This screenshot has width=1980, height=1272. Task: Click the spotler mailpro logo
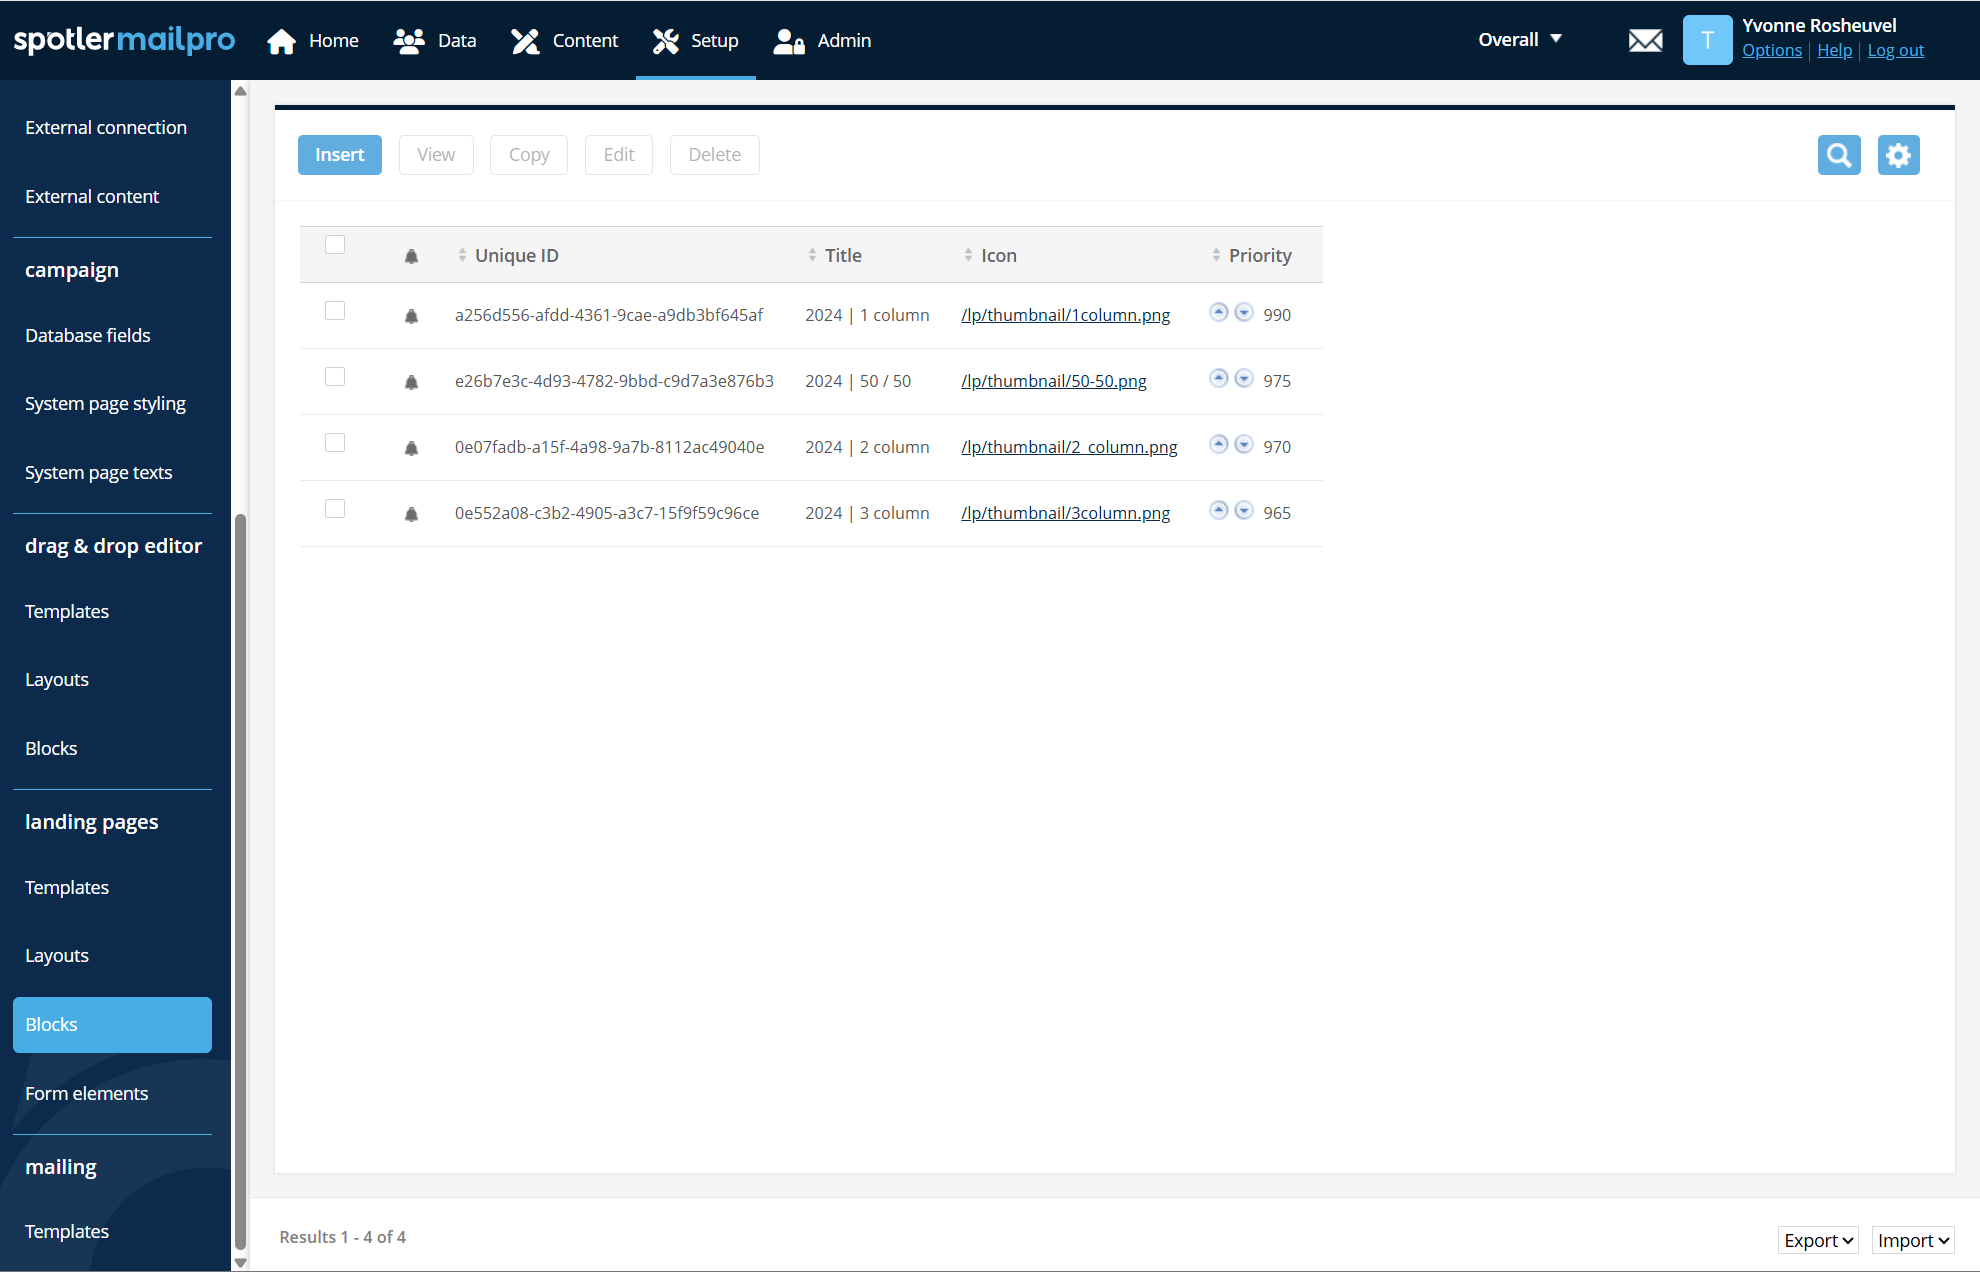[x=124, y=40]
